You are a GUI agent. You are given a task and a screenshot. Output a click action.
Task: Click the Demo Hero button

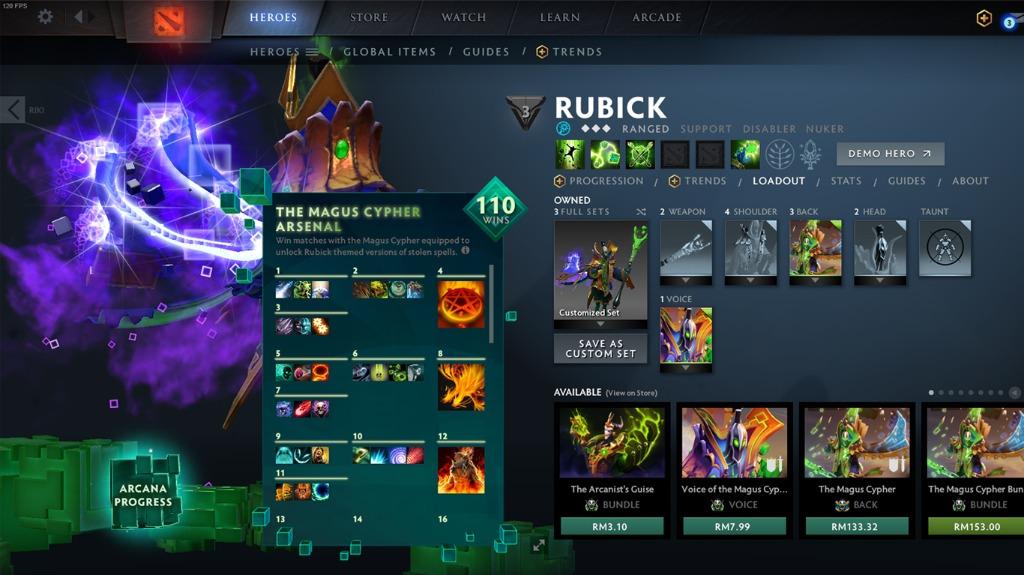[x=890, y=154]
